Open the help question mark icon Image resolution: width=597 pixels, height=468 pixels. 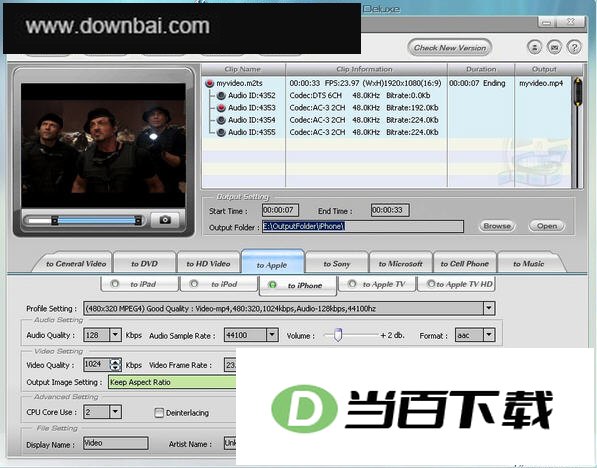(x=574, y=47)
